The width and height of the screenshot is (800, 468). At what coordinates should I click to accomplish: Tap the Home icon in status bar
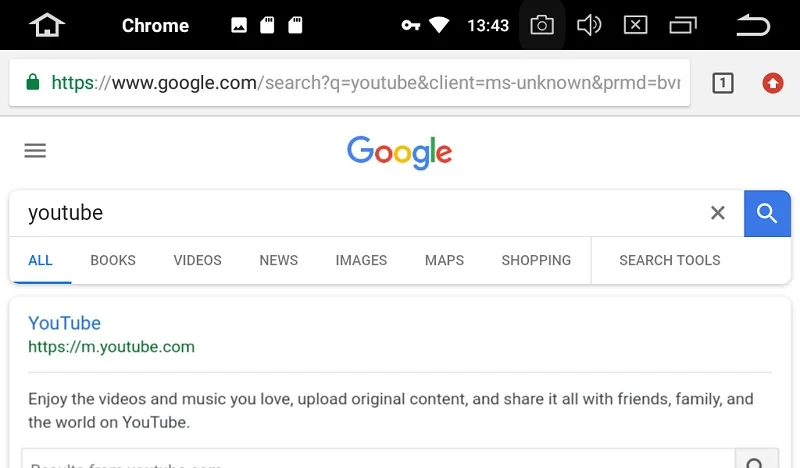47,25
